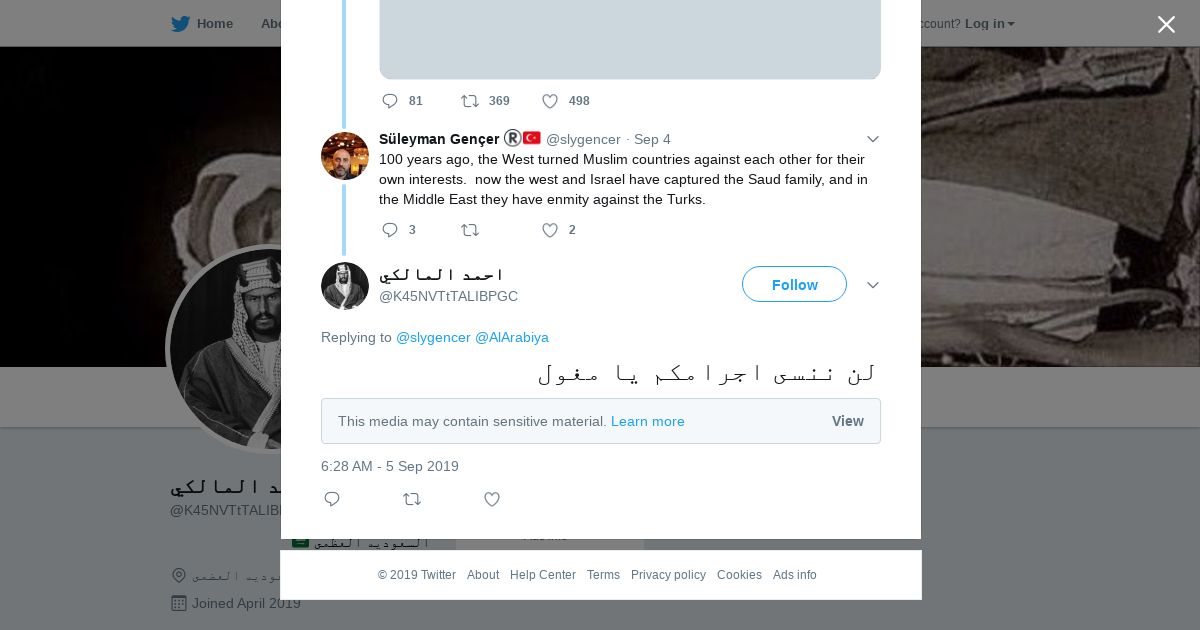This screenshot has height=630, width=1200.
Task: Retweet the main tweet from Sep 5
Action: coord(412,499)
